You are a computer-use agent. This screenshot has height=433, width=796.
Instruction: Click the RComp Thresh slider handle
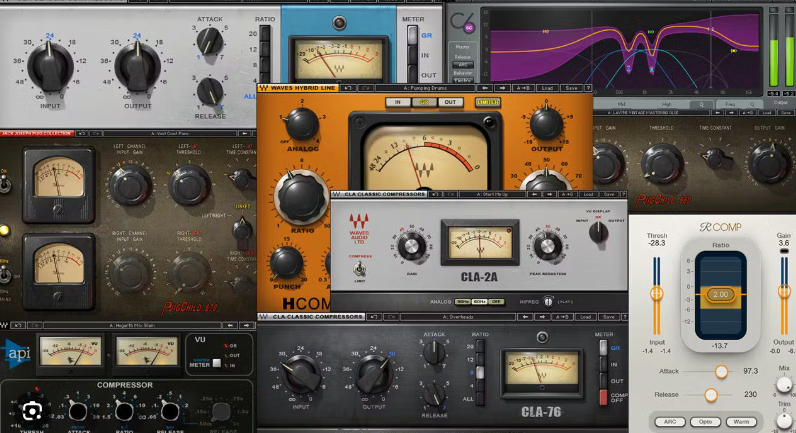point(656,293)
